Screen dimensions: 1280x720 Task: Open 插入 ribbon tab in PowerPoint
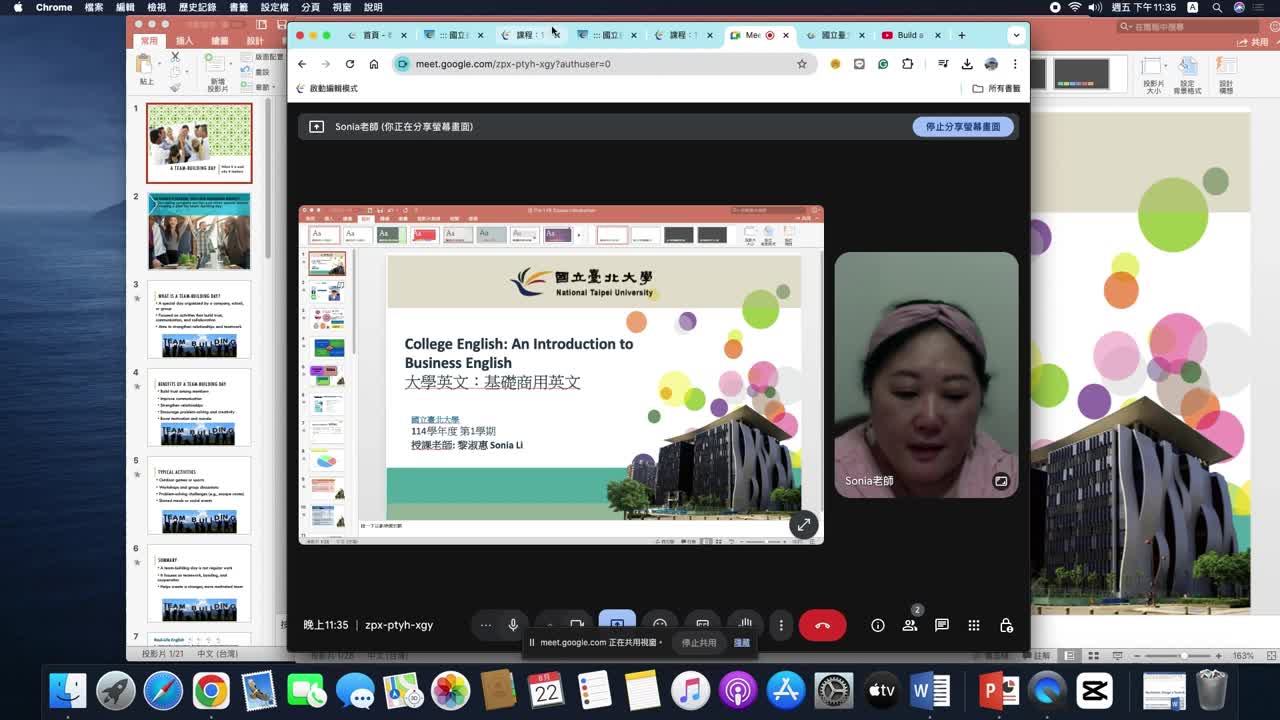click(x=184, y=41)
